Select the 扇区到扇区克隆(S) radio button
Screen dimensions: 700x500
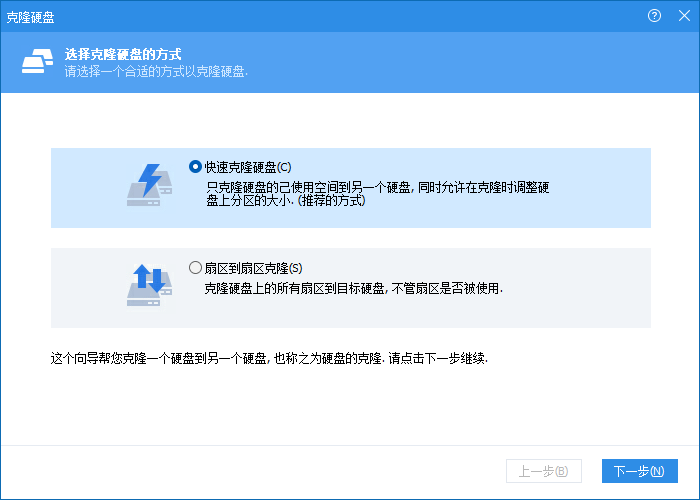click(195, 268)
